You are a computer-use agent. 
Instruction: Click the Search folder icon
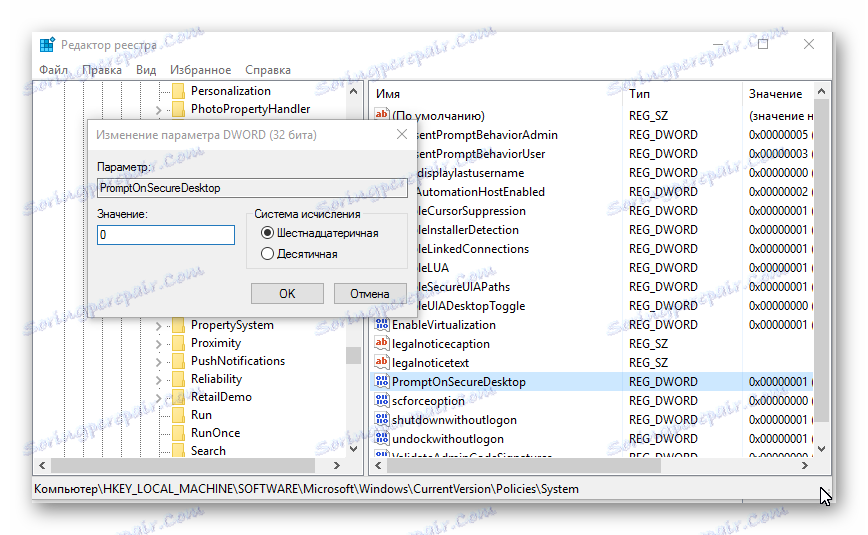[178, 451]
